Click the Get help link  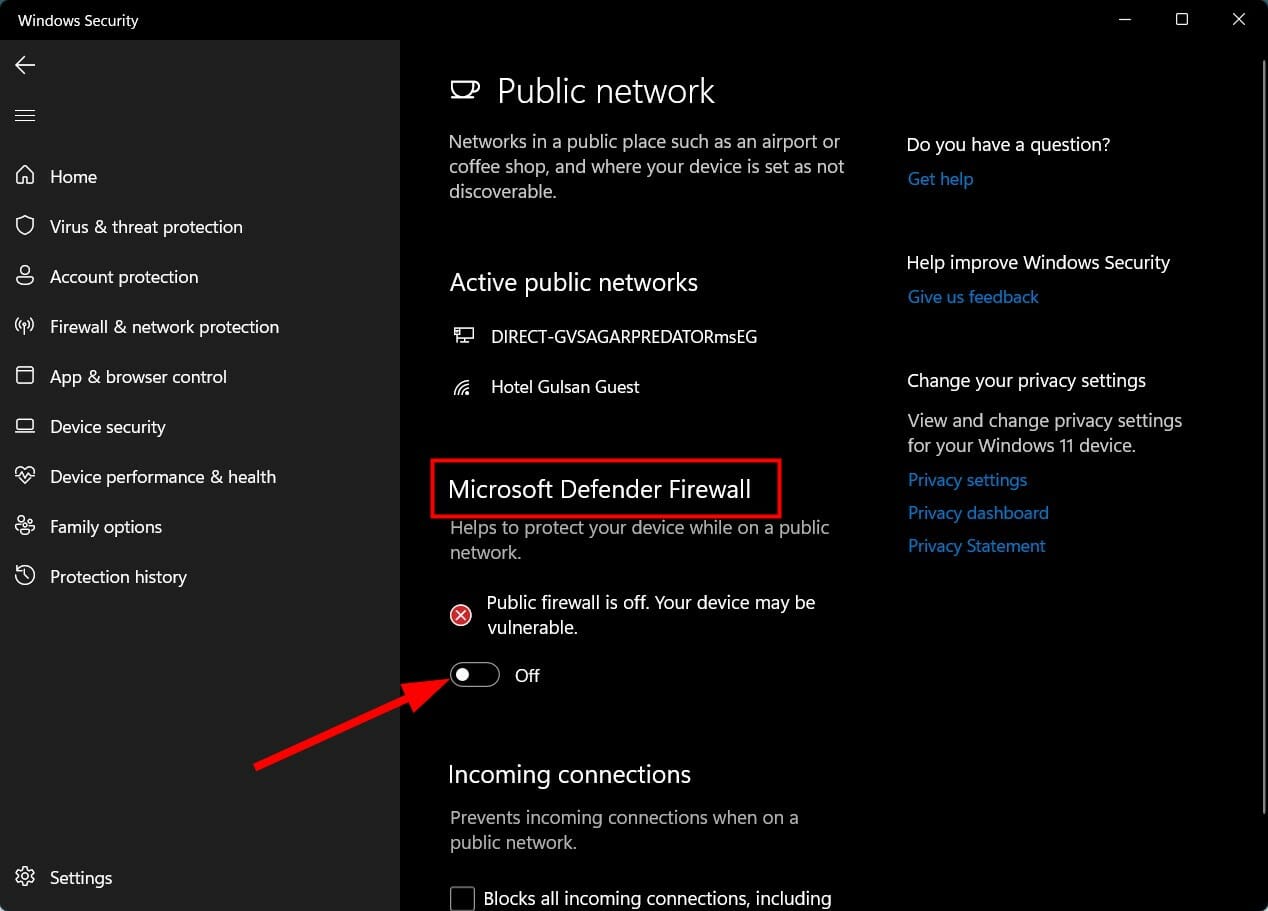click(x=940, y=179)
